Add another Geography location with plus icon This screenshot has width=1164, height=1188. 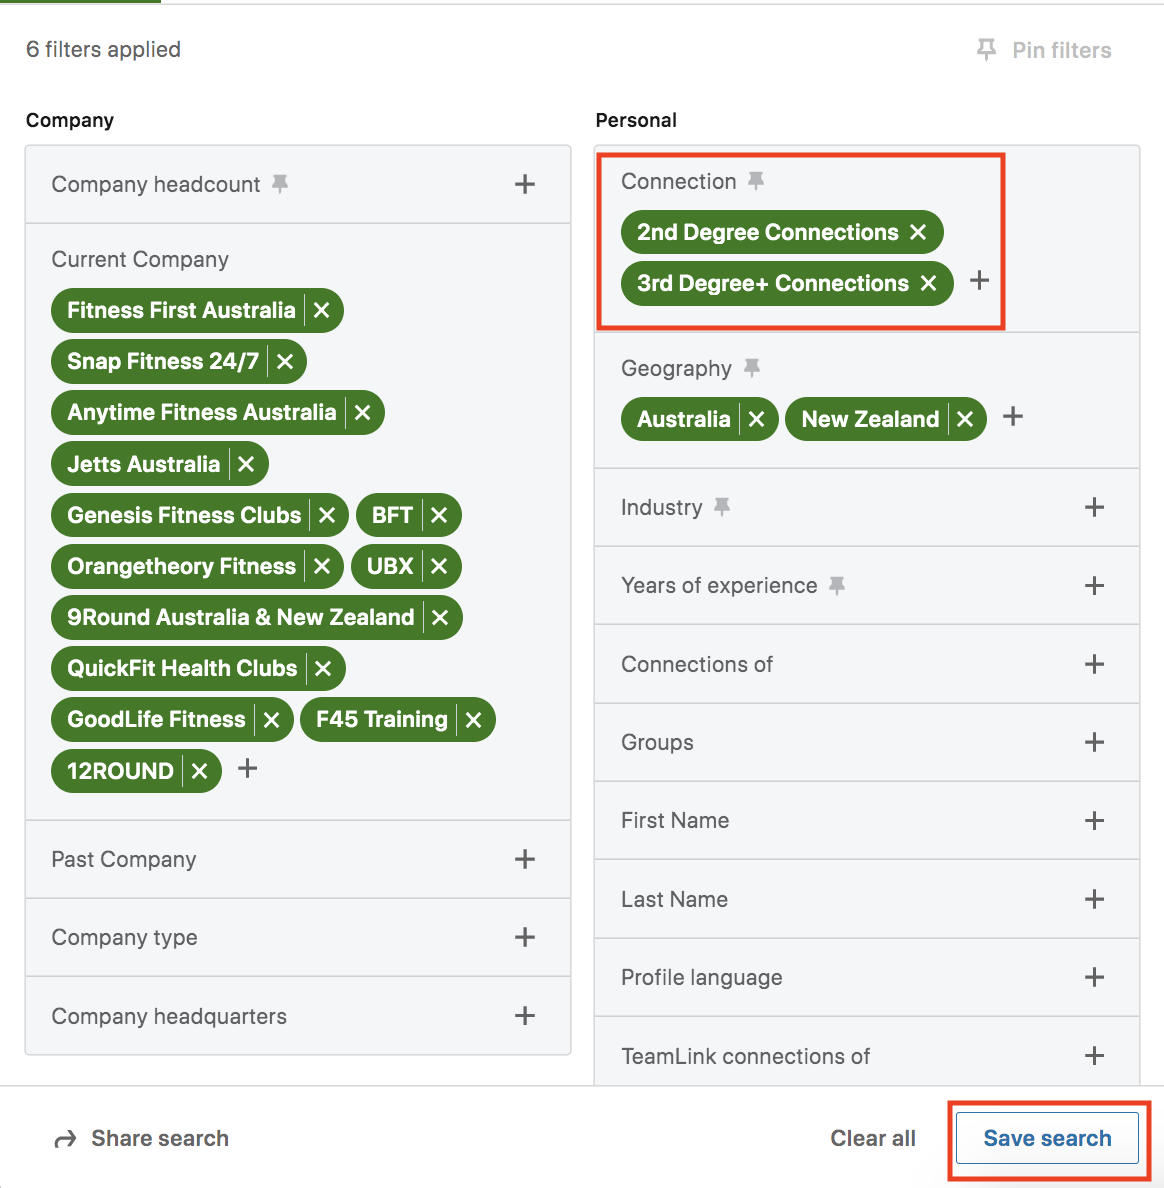pyautogui.click(x=1013, y=417)
